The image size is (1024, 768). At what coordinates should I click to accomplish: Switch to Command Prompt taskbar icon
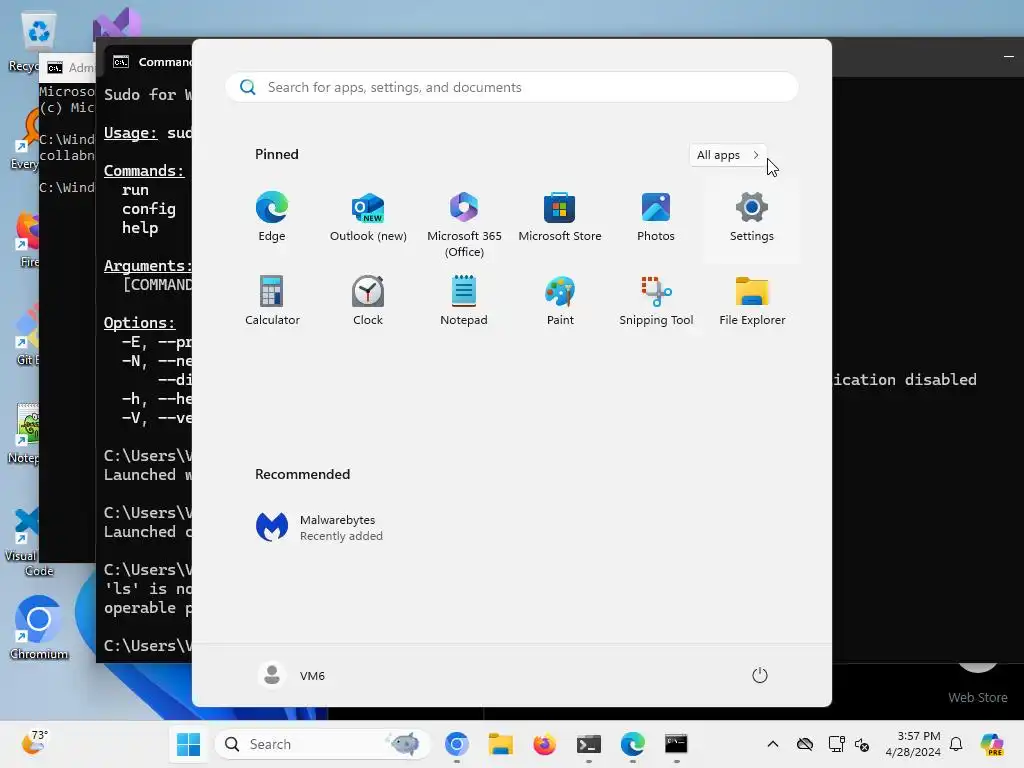coord(676,744)
